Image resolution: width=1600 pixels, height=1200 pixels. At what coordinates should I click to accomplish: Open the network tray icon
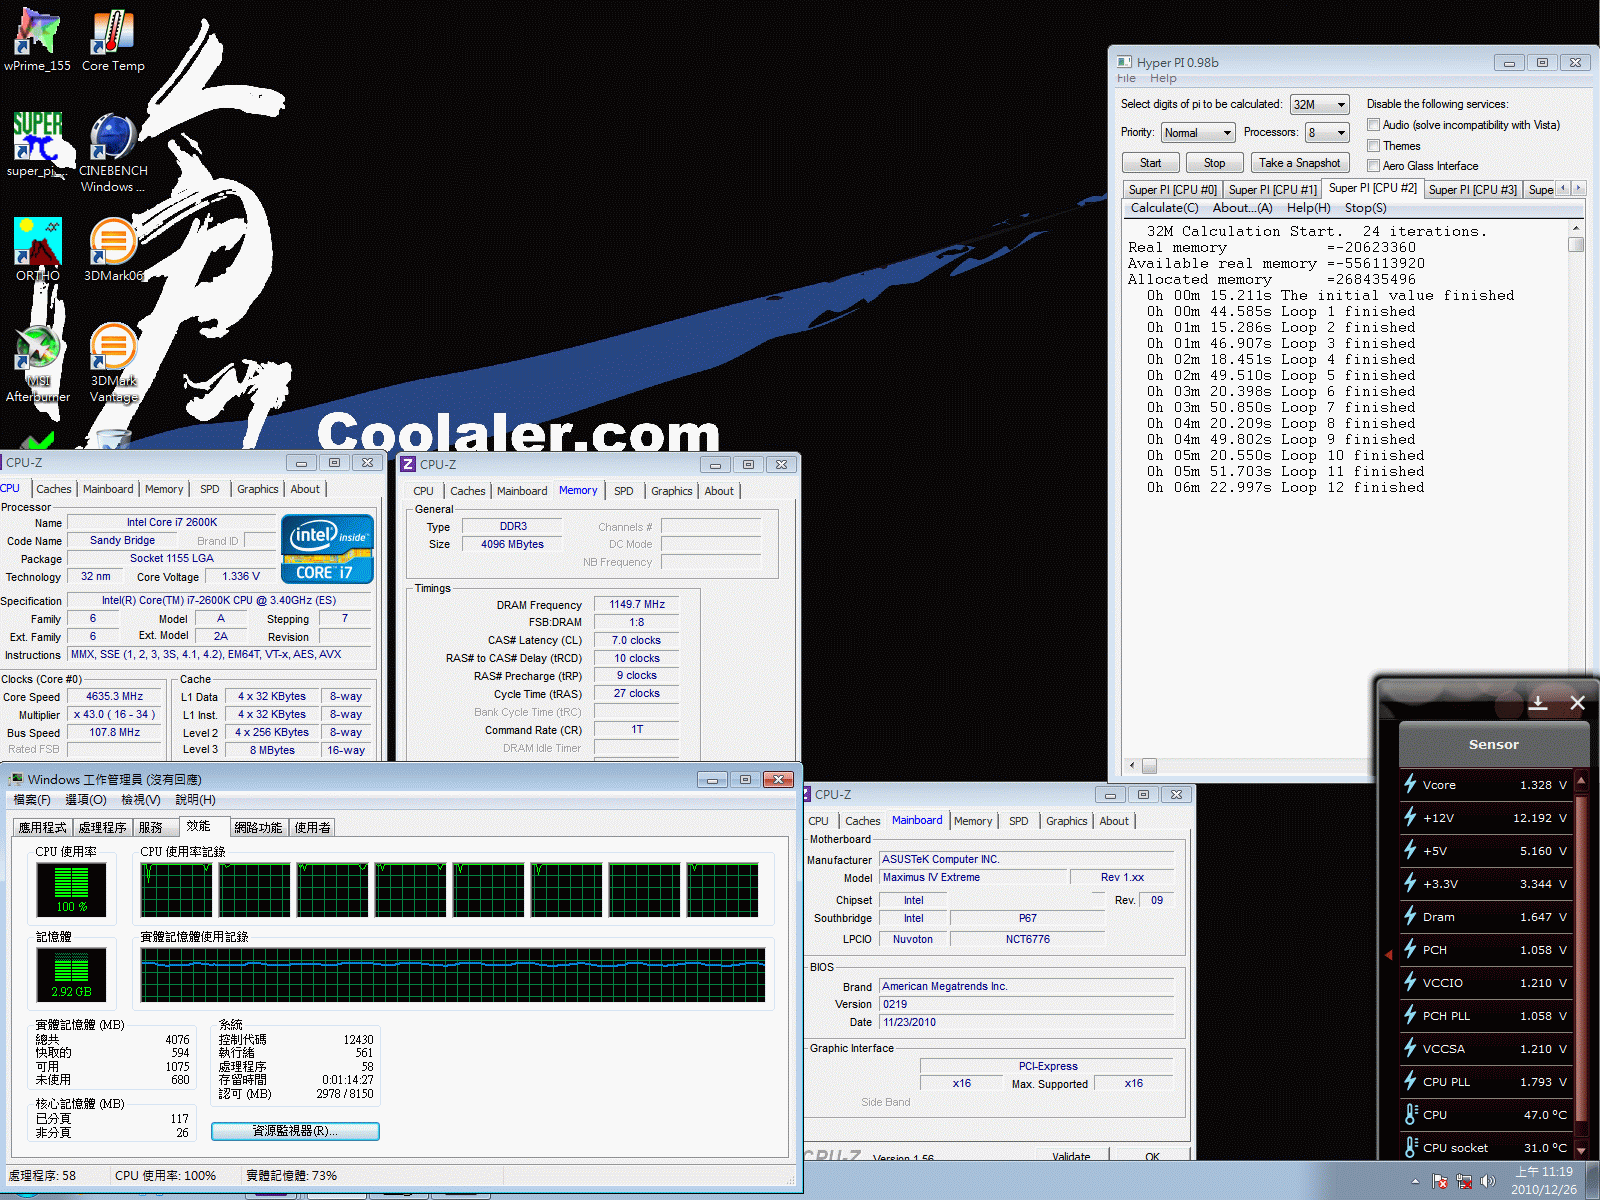(x=1464, y=1181)
